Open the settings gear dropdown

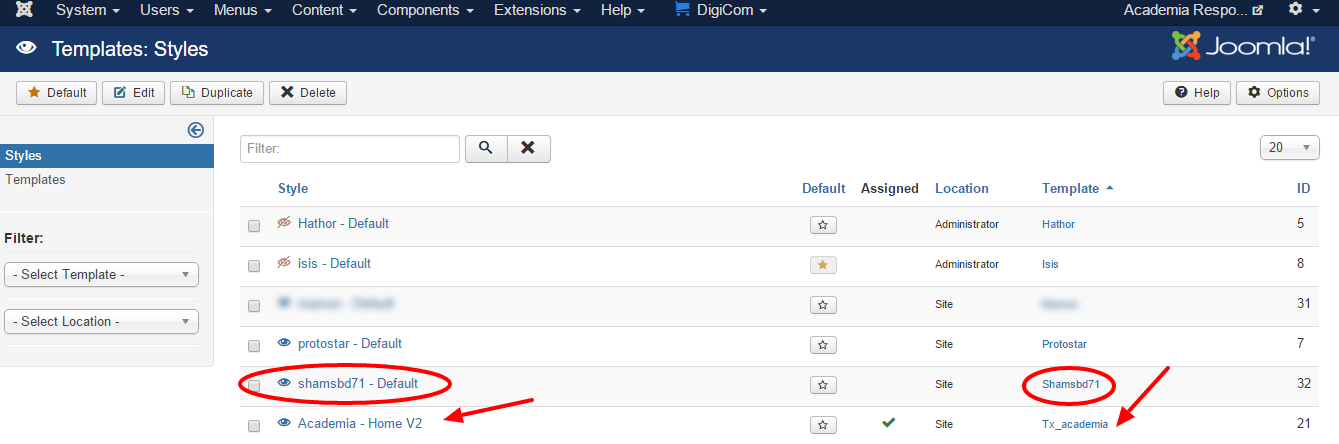[x=1303, y=10]
